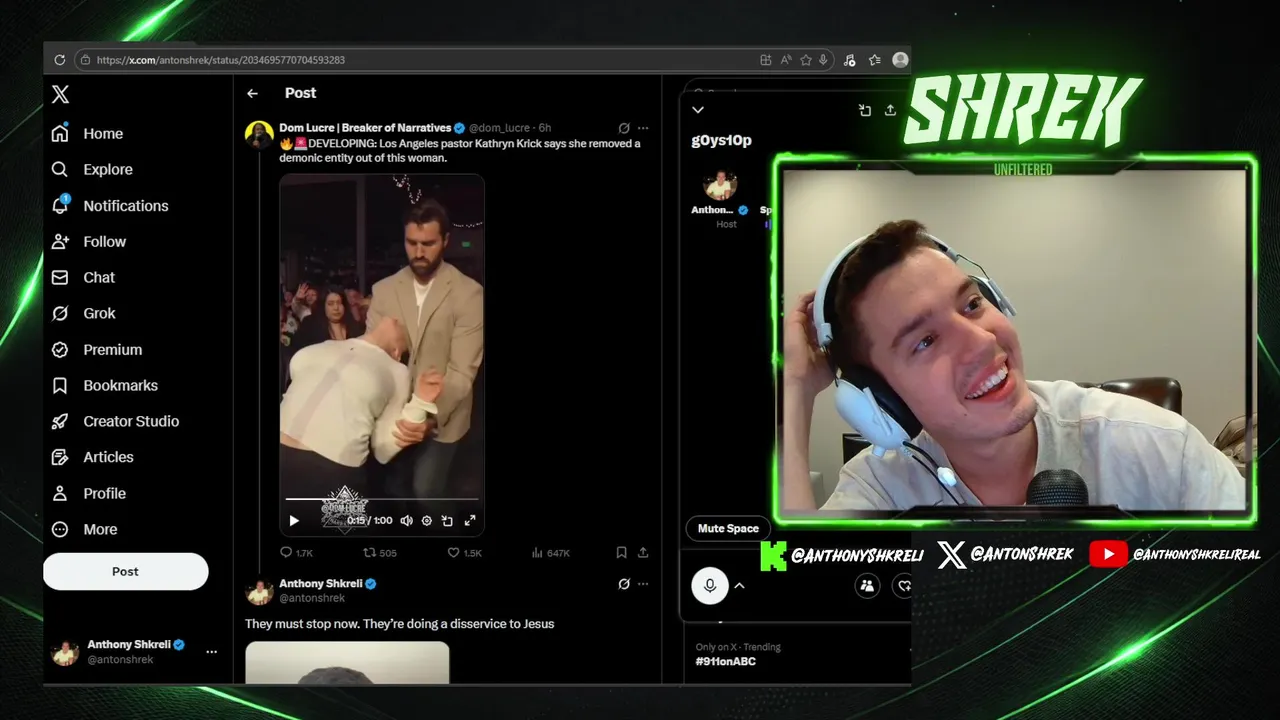Open Dom Lucre | Breaker of Narratives profile name
The width and height of the screenshot is (1280, 720).
(365, 128)
